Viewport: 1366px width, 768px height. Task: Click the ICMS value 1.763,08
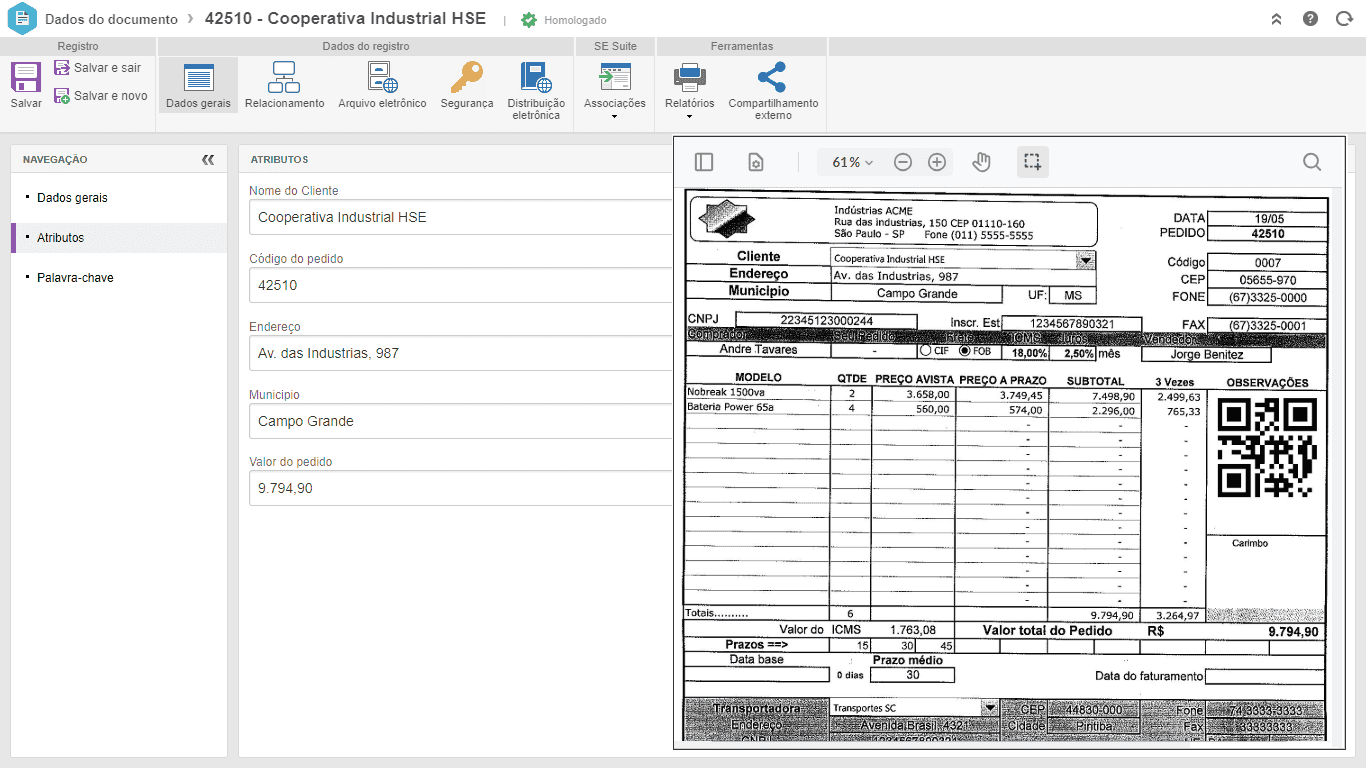(x=913, y=630)
